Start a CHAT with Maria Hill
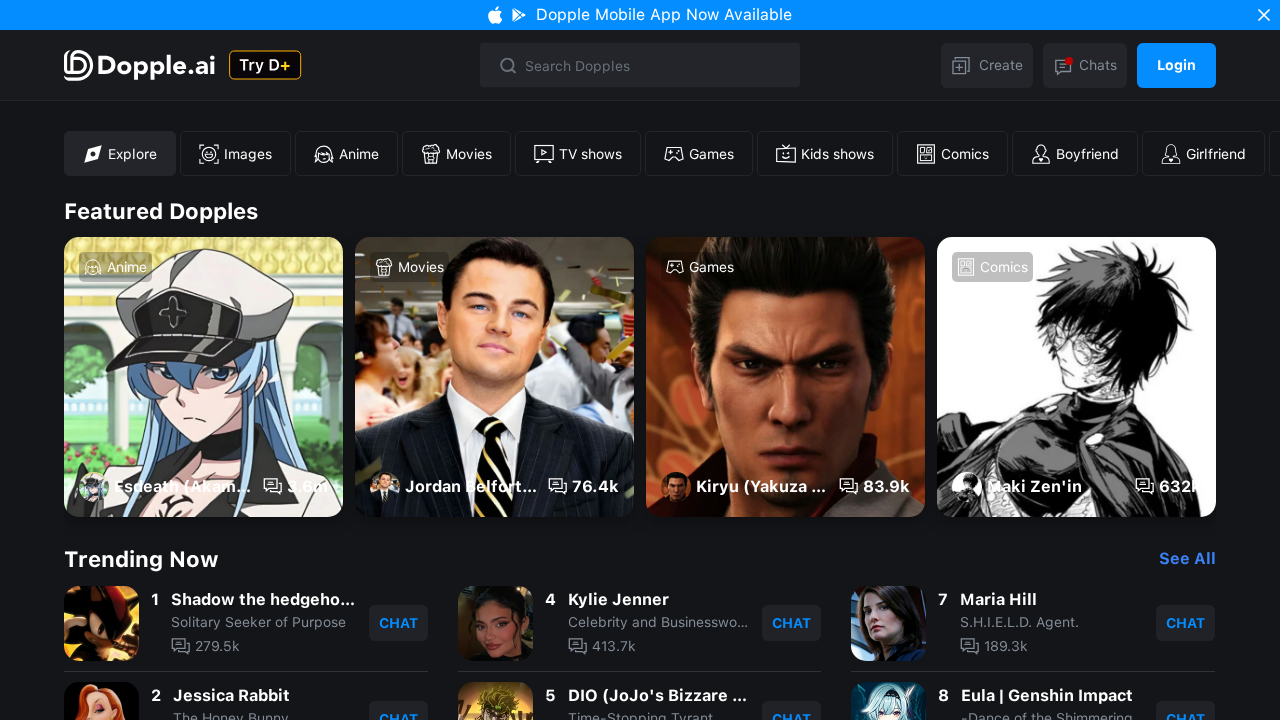 (x=1185, y=623)
